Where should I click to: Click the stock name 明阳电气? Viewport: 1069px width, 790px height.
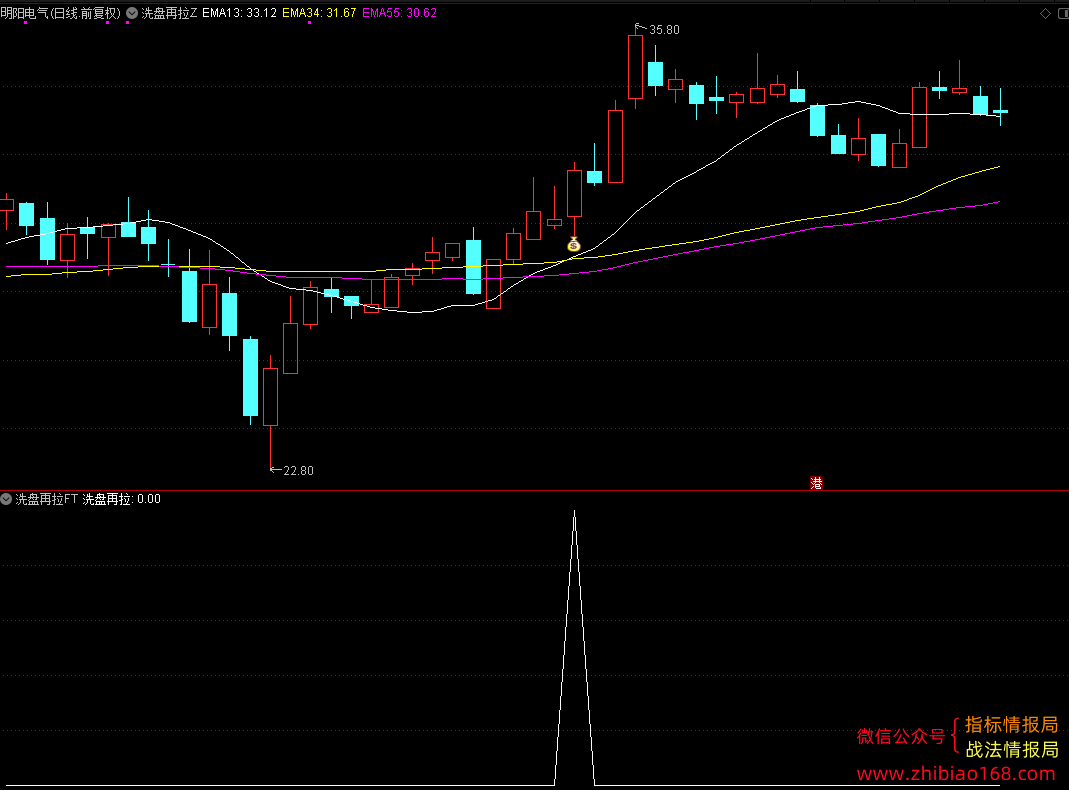click(25, 13)
